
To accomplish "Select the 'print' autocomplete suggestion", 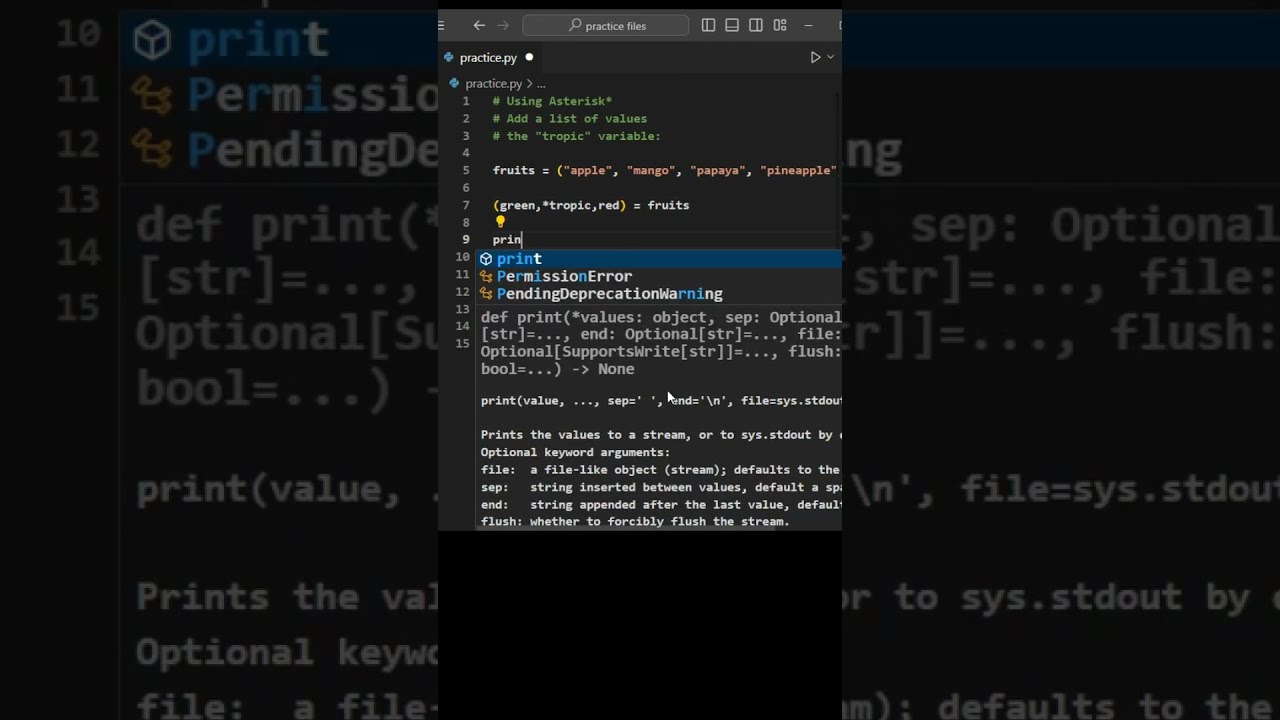I will click(658, 258).
